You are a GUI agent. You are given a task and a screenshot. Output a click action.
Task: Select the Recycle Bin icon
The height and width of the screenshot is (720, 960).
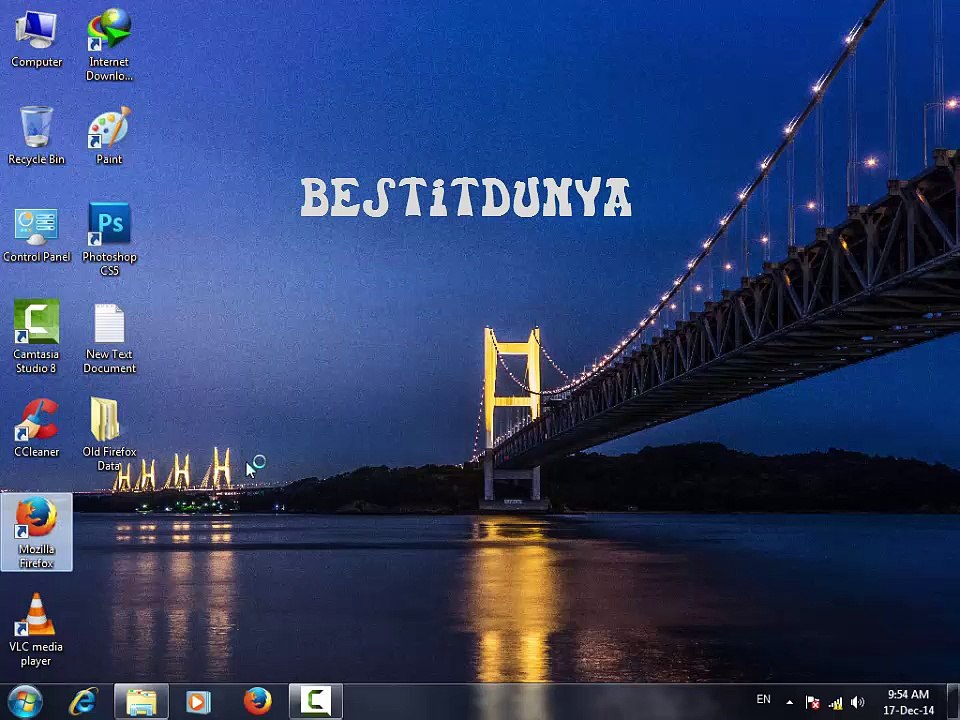coord(36,135)
